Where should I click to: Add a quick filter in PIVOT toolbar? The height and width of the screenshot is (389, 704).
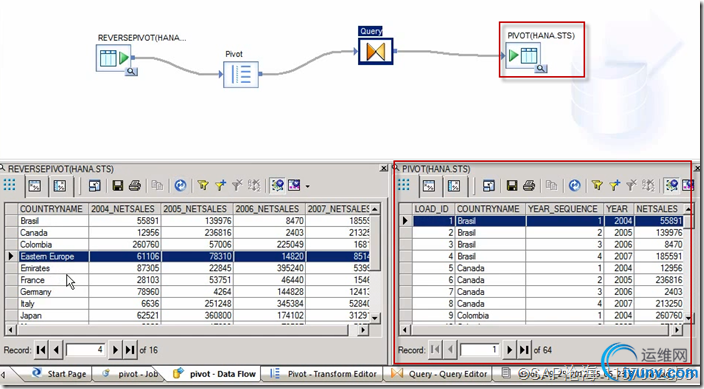pyautogui.click(x=614, y=186)
